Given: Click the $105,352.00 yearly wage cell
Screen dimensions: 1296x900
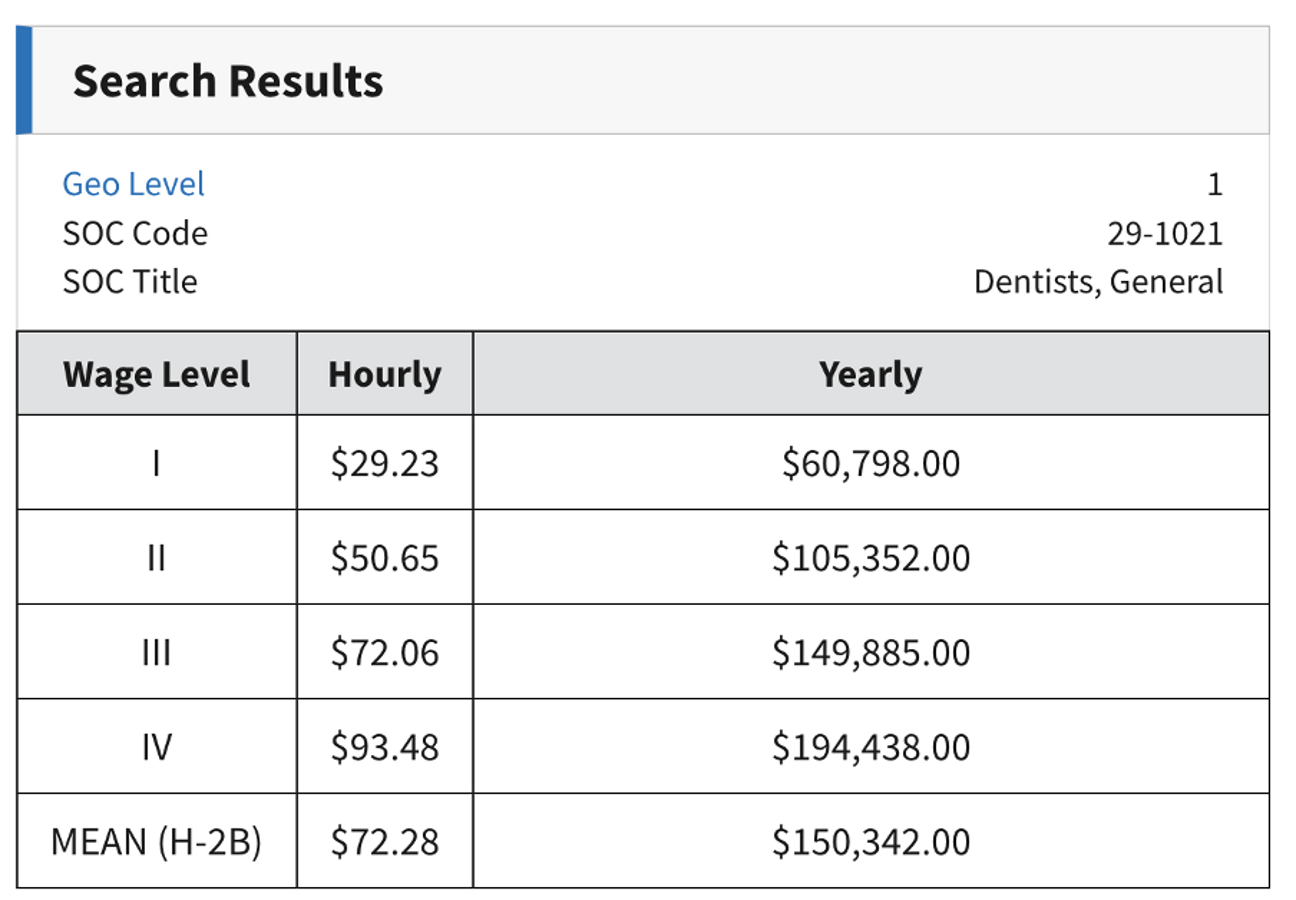Looking at the screenshot, I should (870, 557).
